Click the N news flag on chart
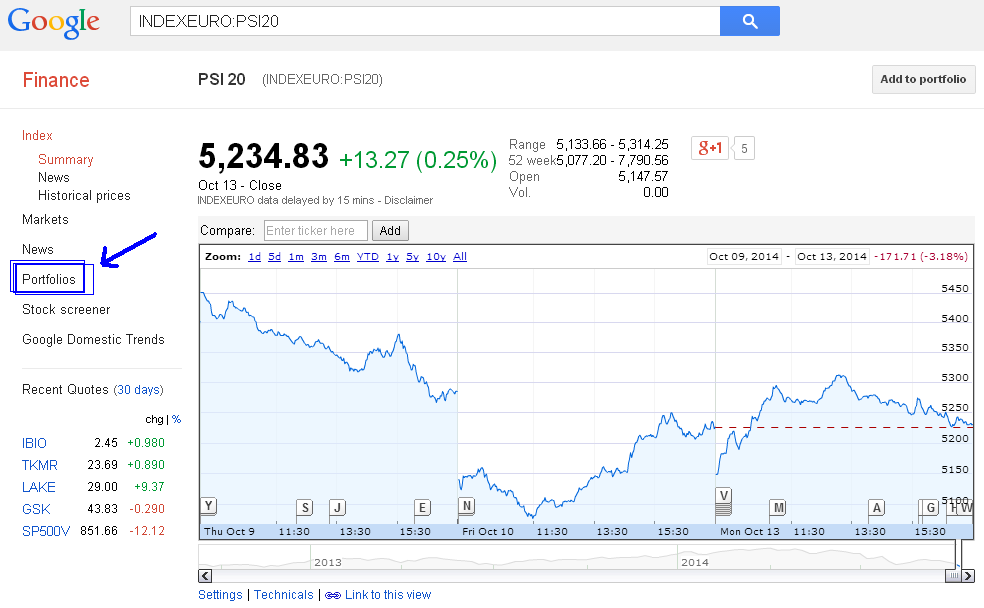 click(466, 506)
